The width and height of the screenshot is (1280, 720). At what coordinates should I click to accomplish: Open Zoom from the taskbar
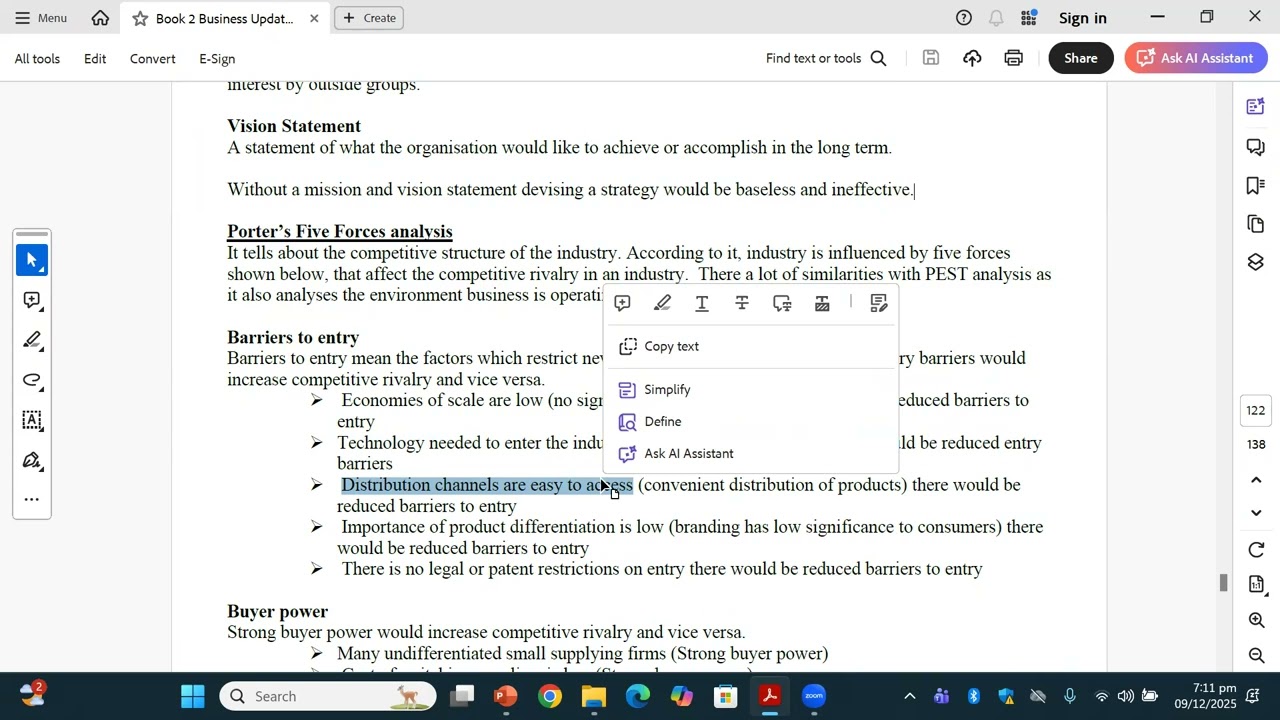point(814,696)
